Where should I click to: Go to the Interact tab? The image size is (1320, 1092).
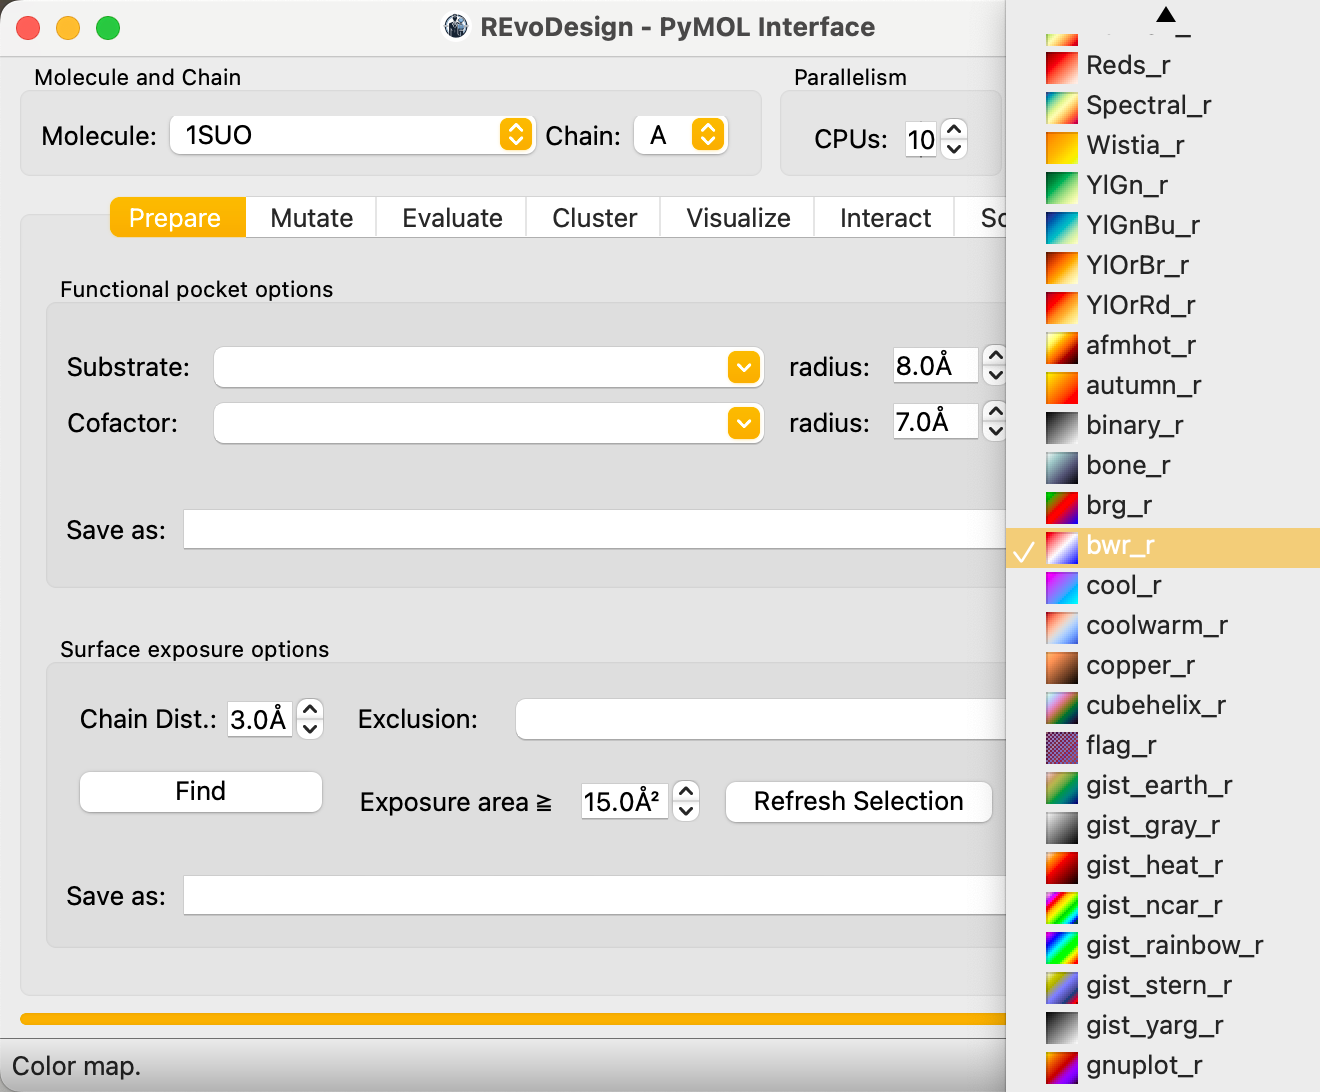(885, 218)
